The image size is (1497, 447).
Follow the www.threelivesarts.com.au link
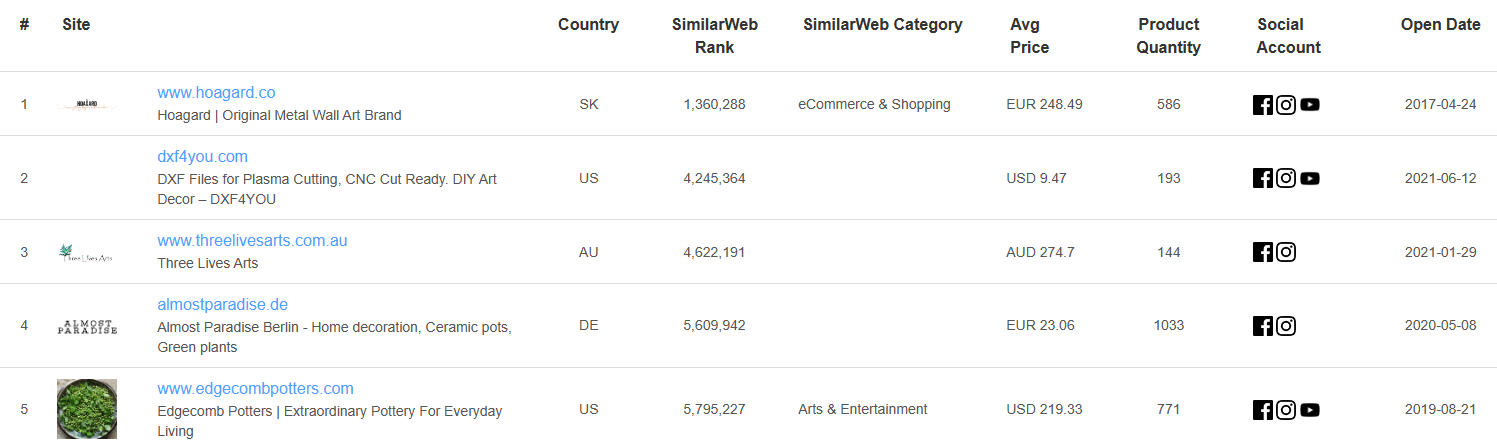tap(252, 240)
